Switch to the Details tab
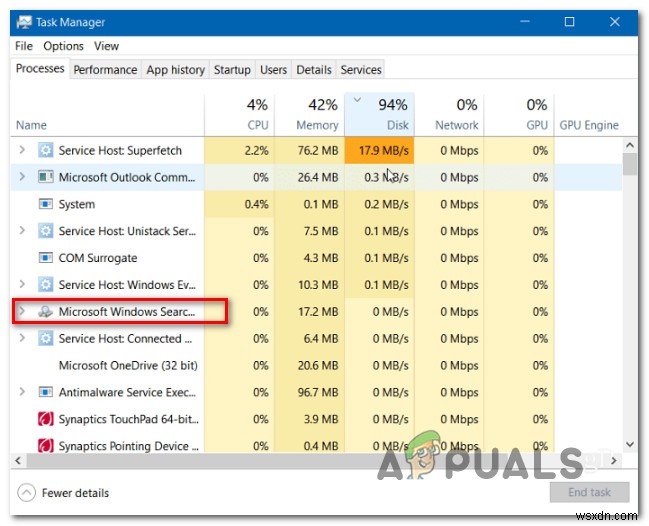Viewport: 649px width, 526px height. pos(314,70)
